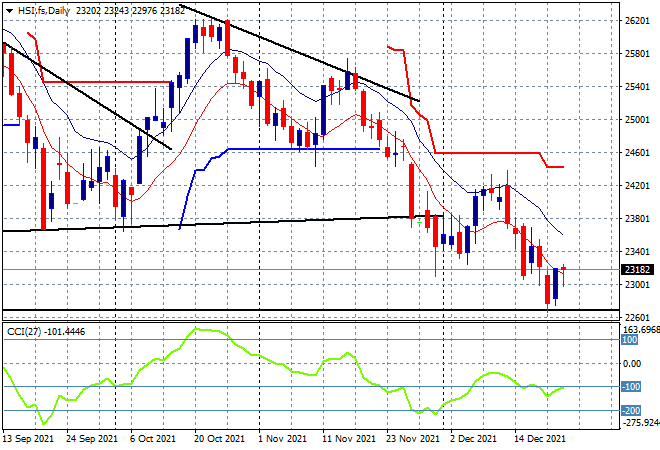The height and width of the screenshot is (450, 660).
Task: Select the descending black trendline from October high
Action: (x=299, y=53)
